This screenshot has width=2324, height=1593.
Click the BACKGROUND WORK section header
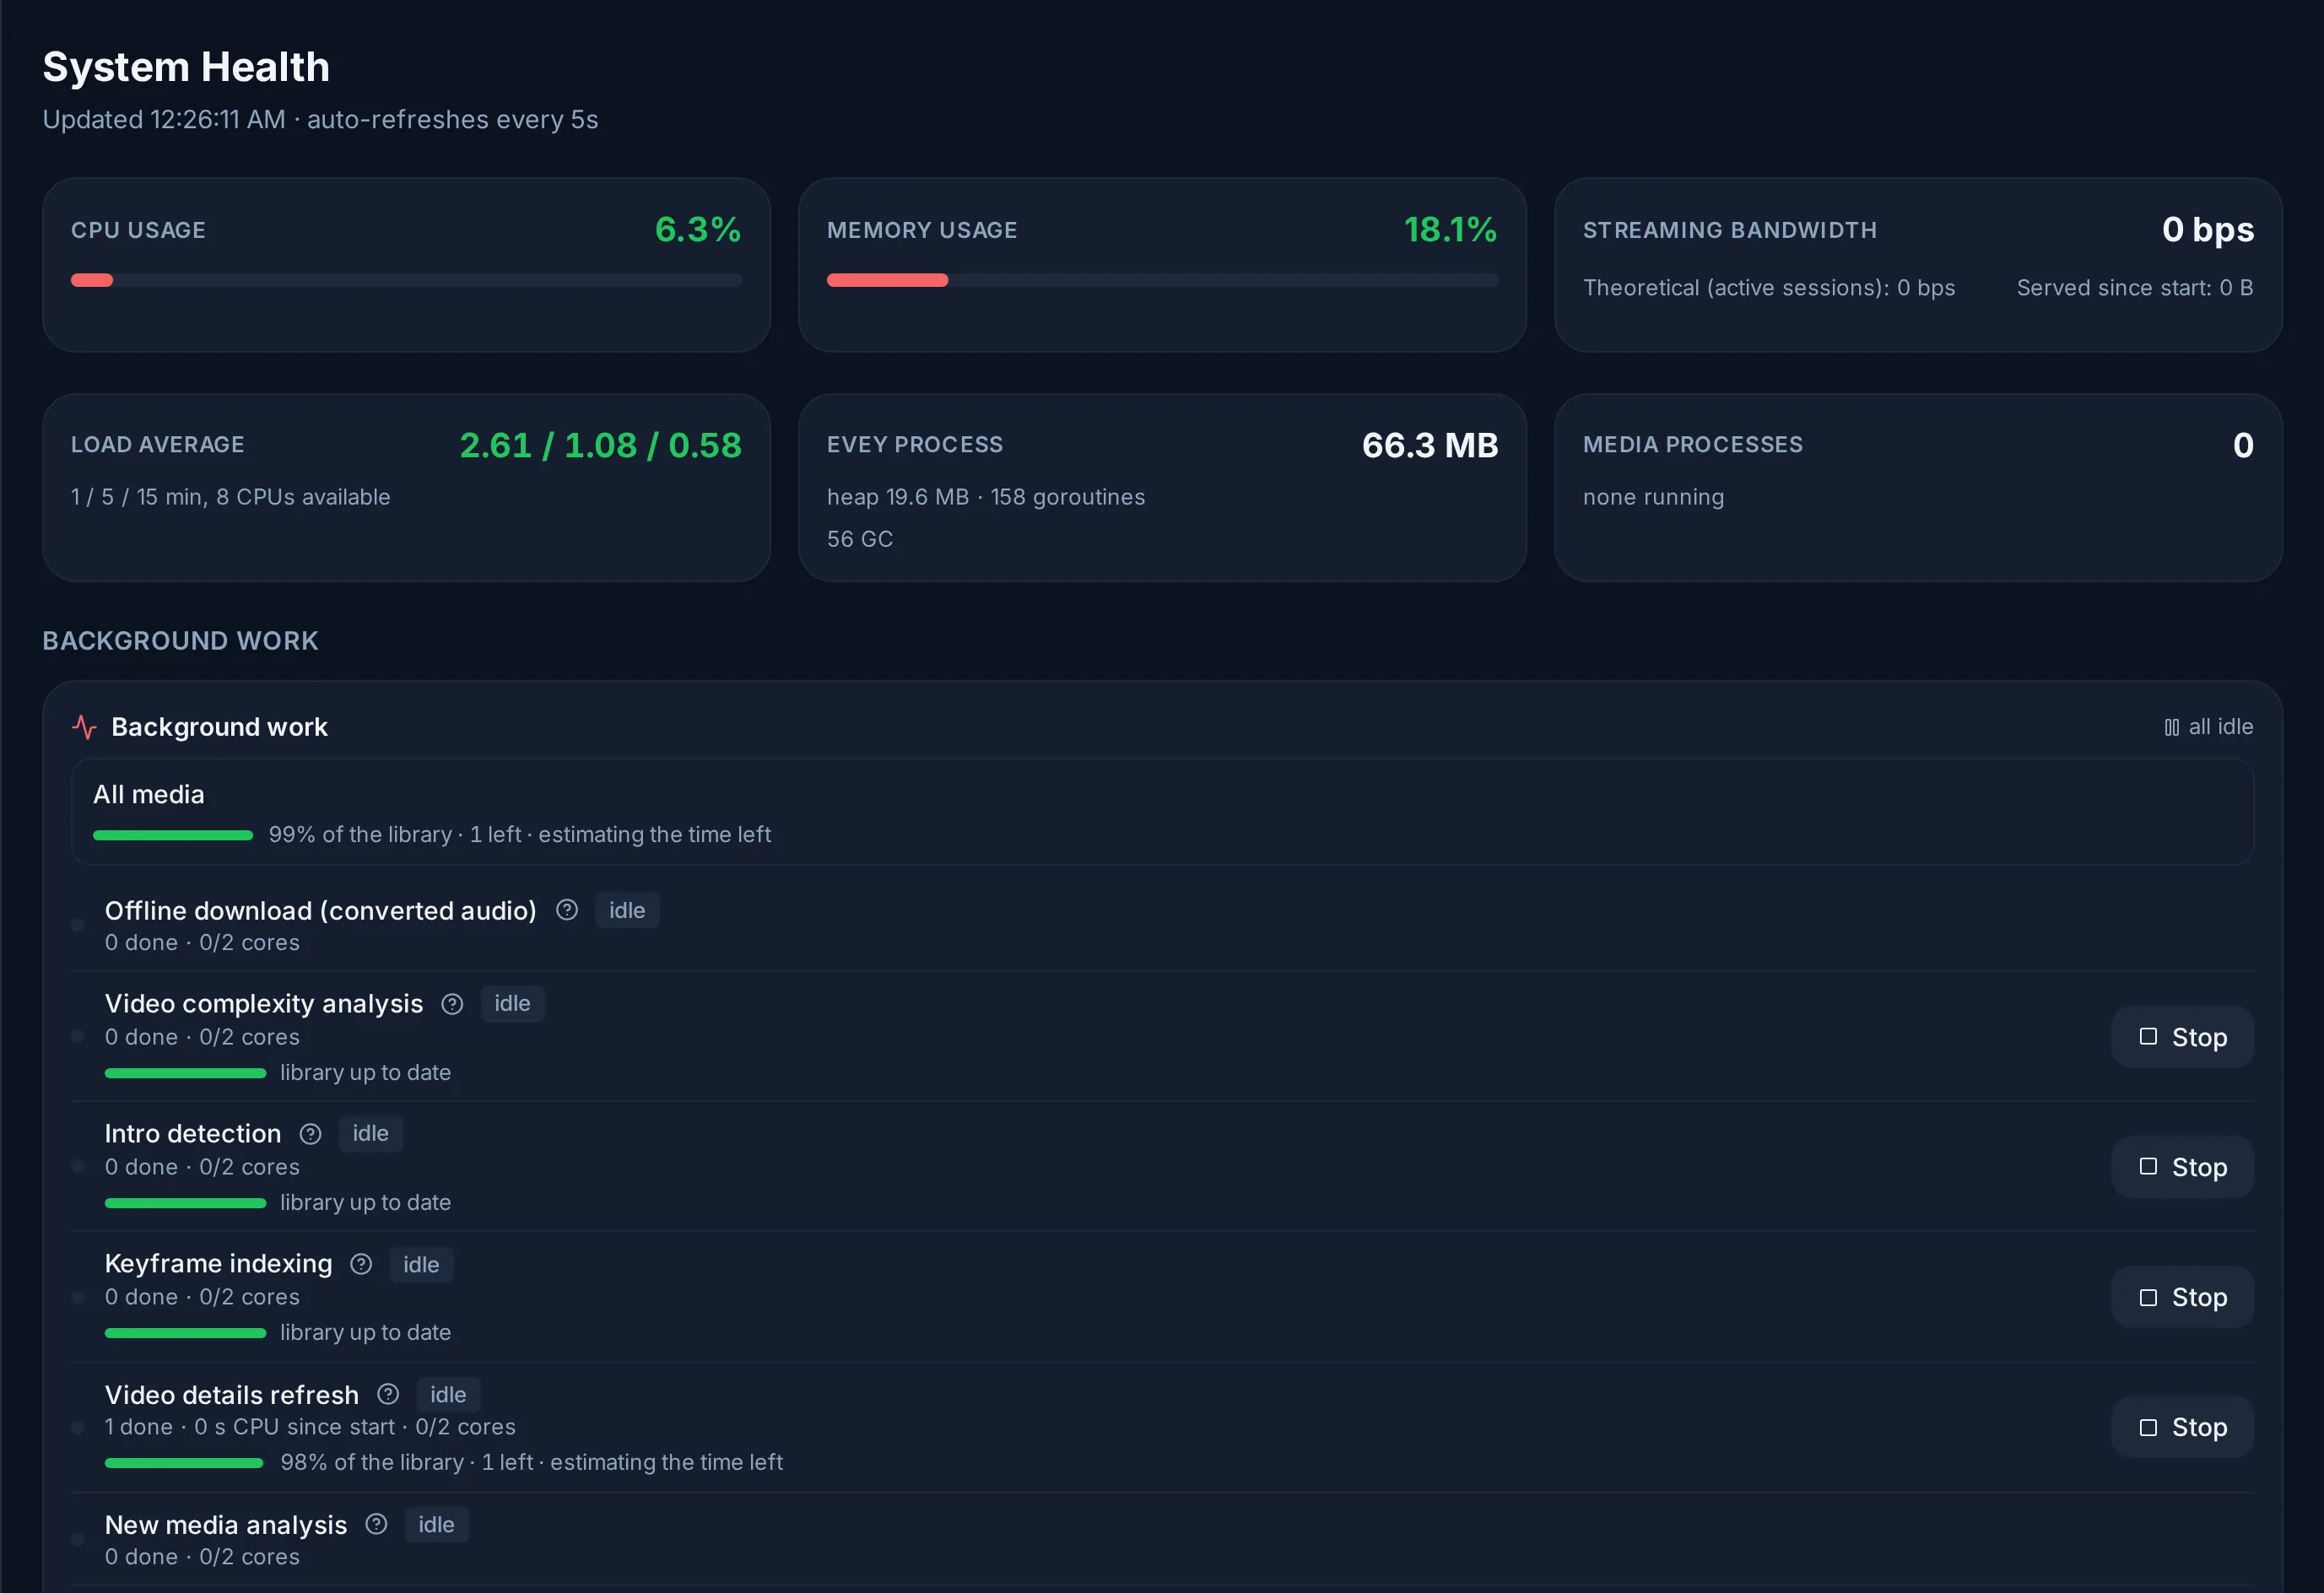[x=180, y=641]
